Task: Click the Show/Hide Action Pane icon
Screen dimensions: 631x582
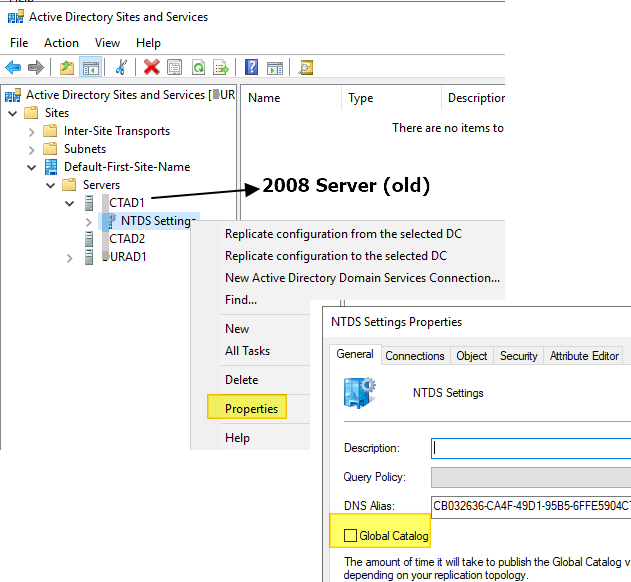Action: pos(275,68)
